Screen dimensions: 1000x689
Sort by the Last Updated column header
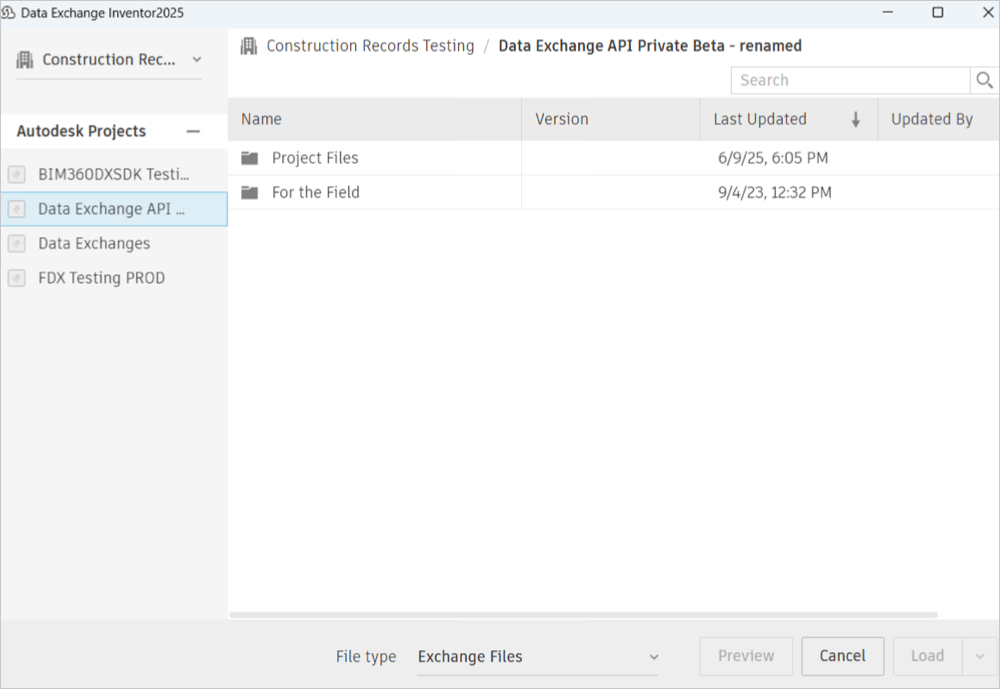click(789, 119)
